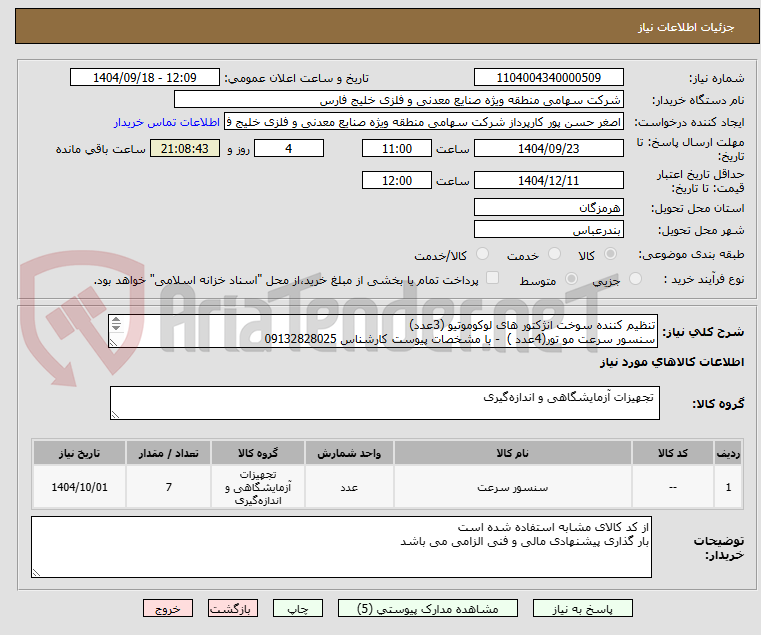
Task: Click scroll up arrow in شرح کلی نیاز
Action: [x=116, y=320]
